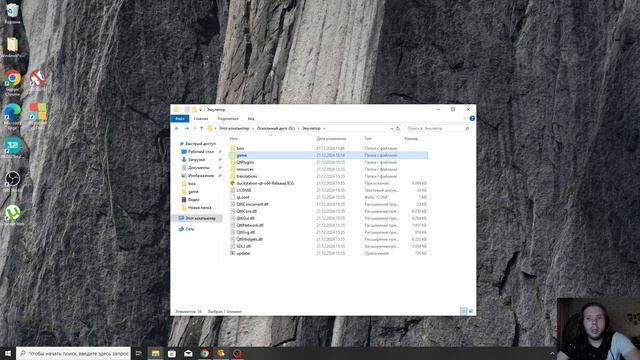
Task: Open the Windows Start menu
Action: coord(8,353)
